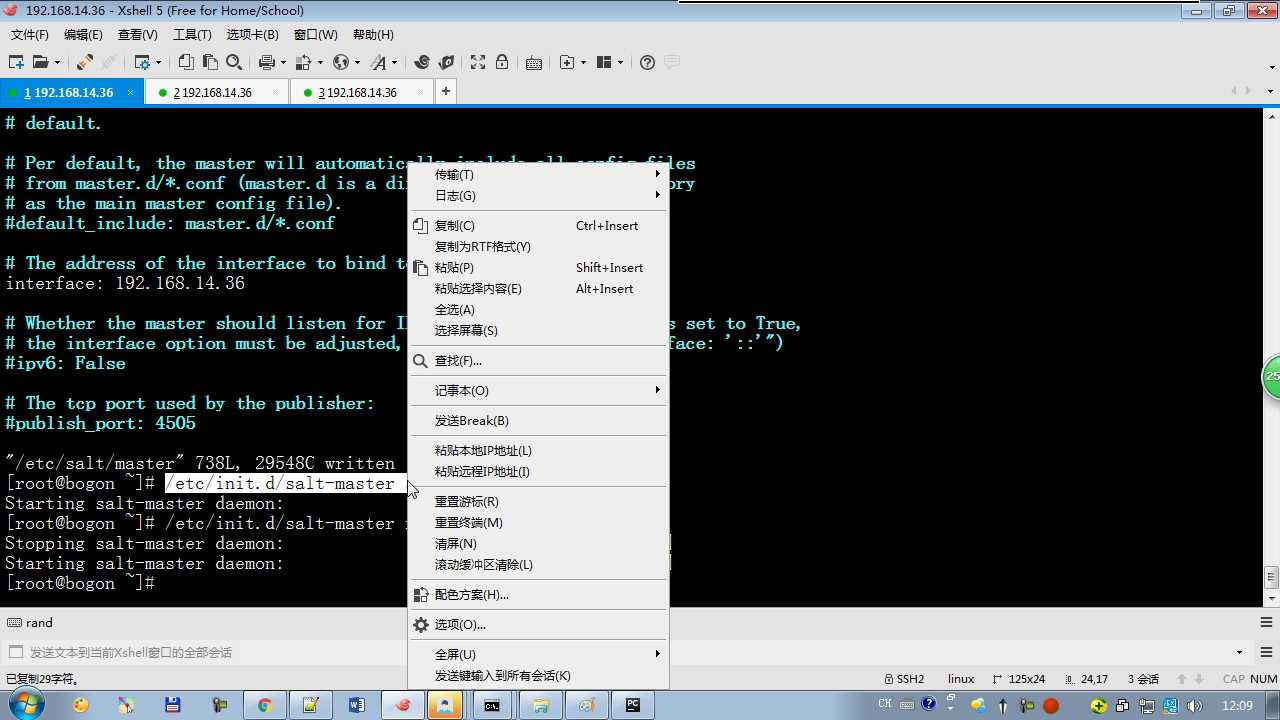Viewport: 1280px width, 720px height.
Task: Open Chrome from the taskbar
Action: [264, 705]
